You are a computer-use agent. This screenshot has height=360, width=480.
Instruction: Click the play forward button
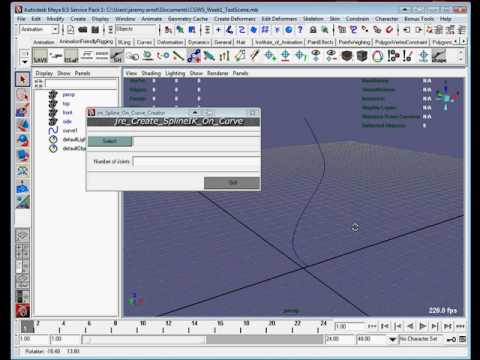click(422, 326)
